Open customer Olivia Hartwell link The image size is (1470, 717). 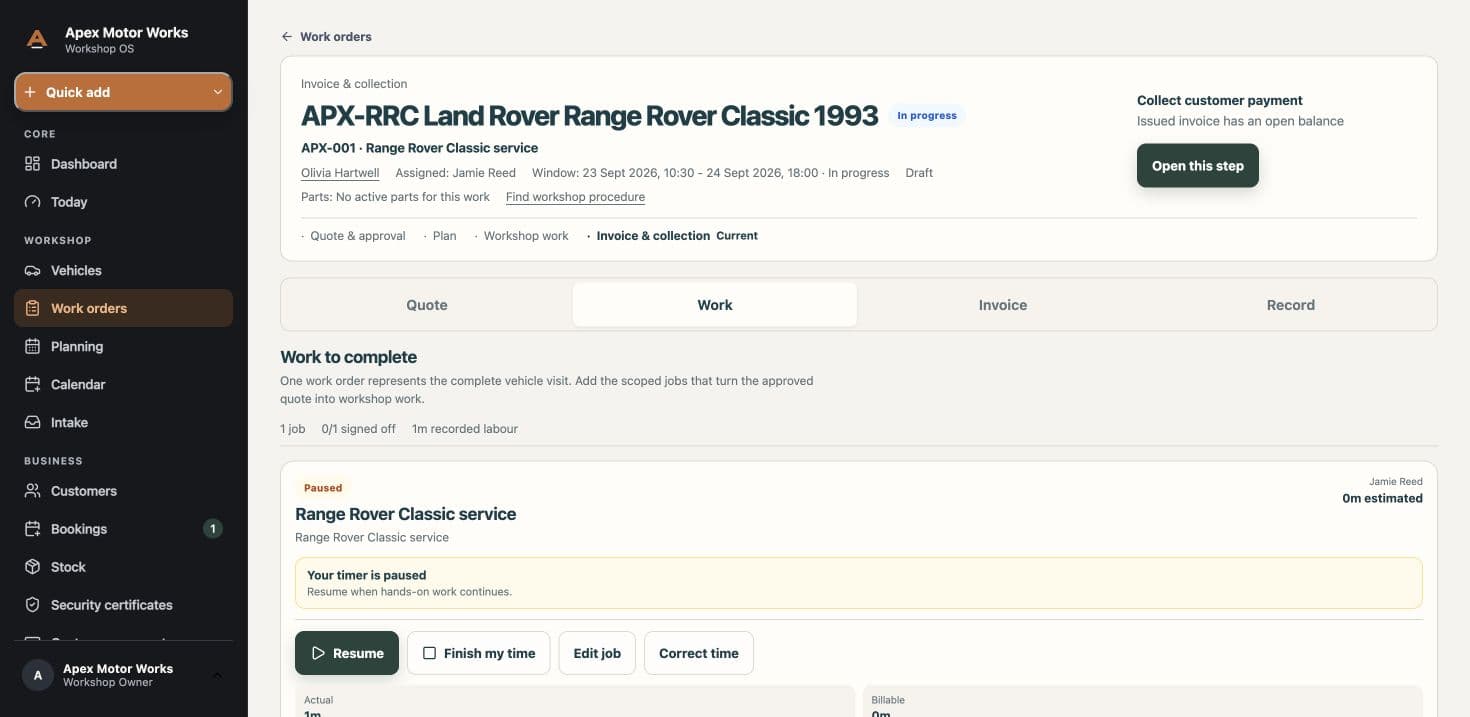(340, 173)
